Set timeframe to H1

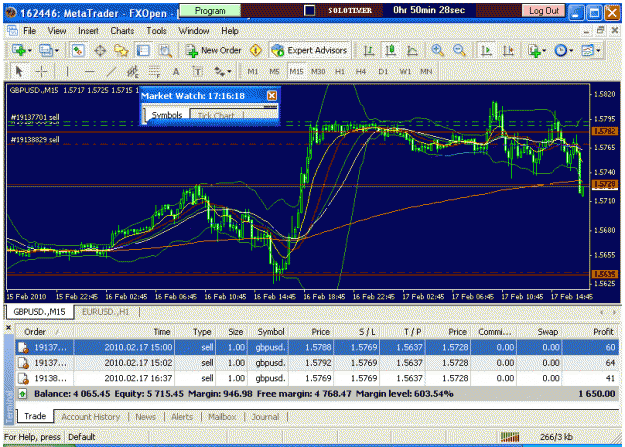tap(340, 72)
